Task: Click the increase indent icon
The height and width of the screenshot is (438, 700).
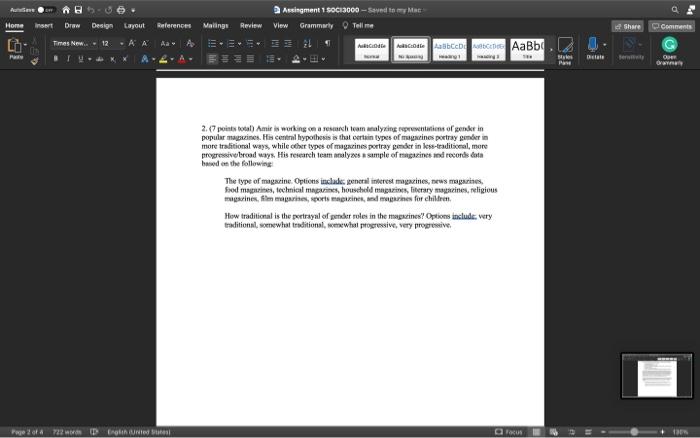Action: tap(288, 43)
